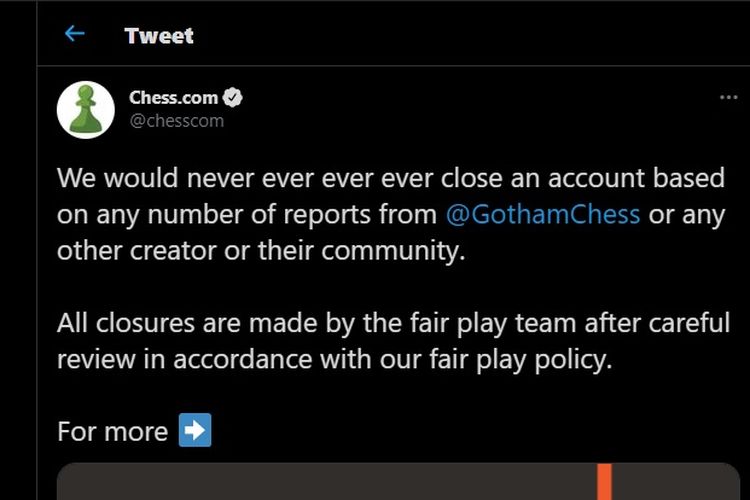Click the verified badge beside Chess.com
This screenshot has height=500, width=750.
[x=233, y=98]
